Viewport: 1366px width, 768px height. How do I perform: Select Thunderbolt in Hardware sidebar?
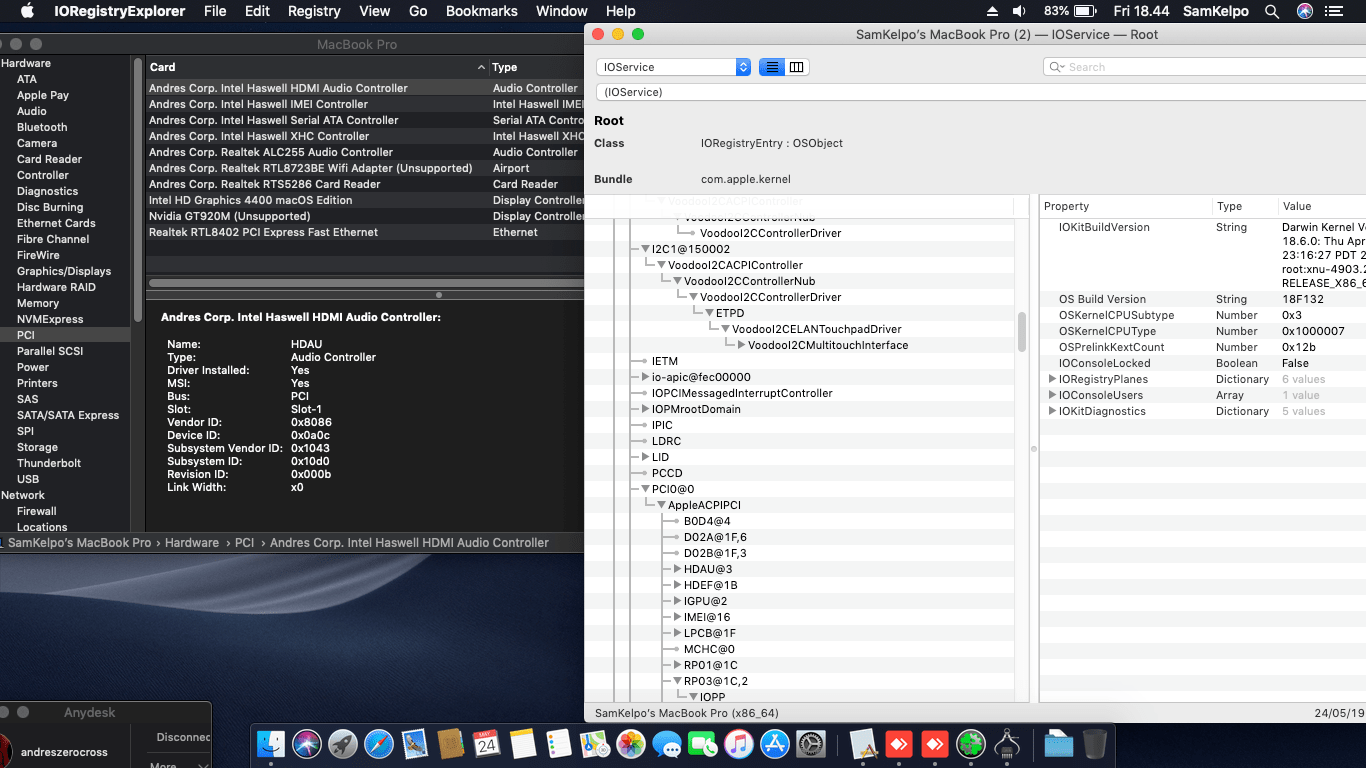click(x=49, y=463)
